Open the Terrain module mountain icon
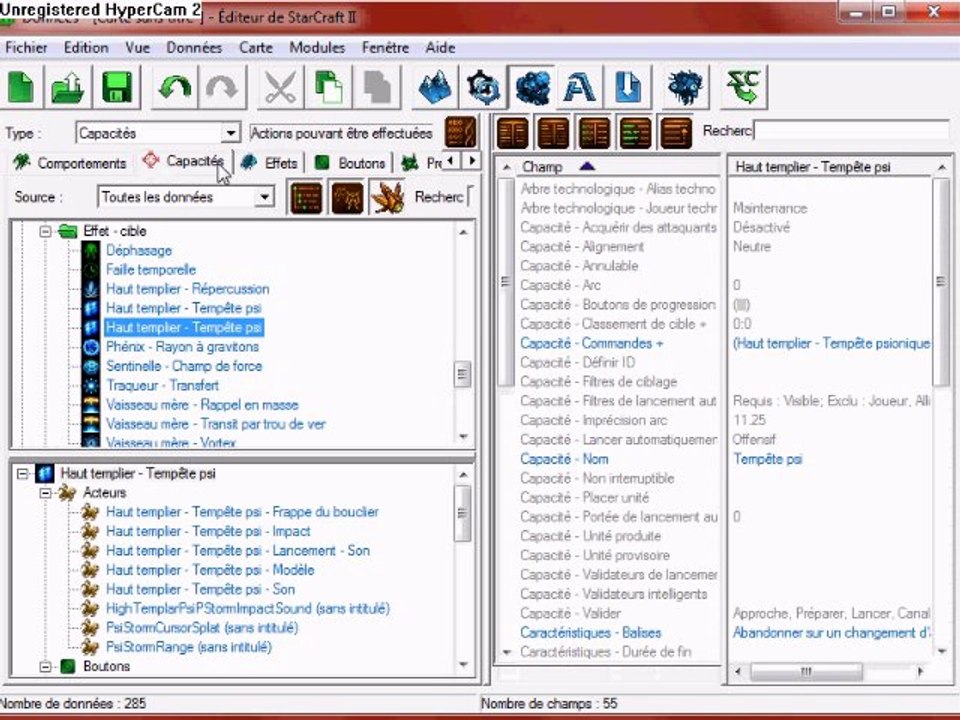The height and width of the screenshot is (720, 960). point(435,87)
